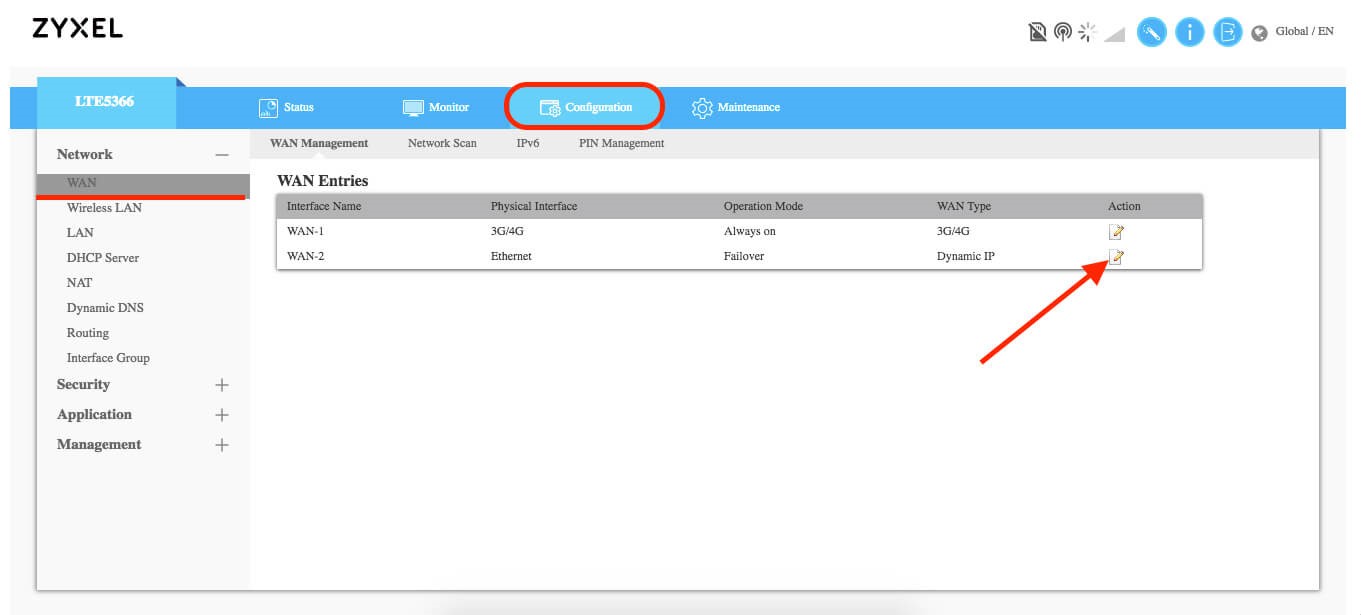Screen dimensions: 1361x615
Task: Click the Always on operation mode cell
Action: click(x=750, y=232)
